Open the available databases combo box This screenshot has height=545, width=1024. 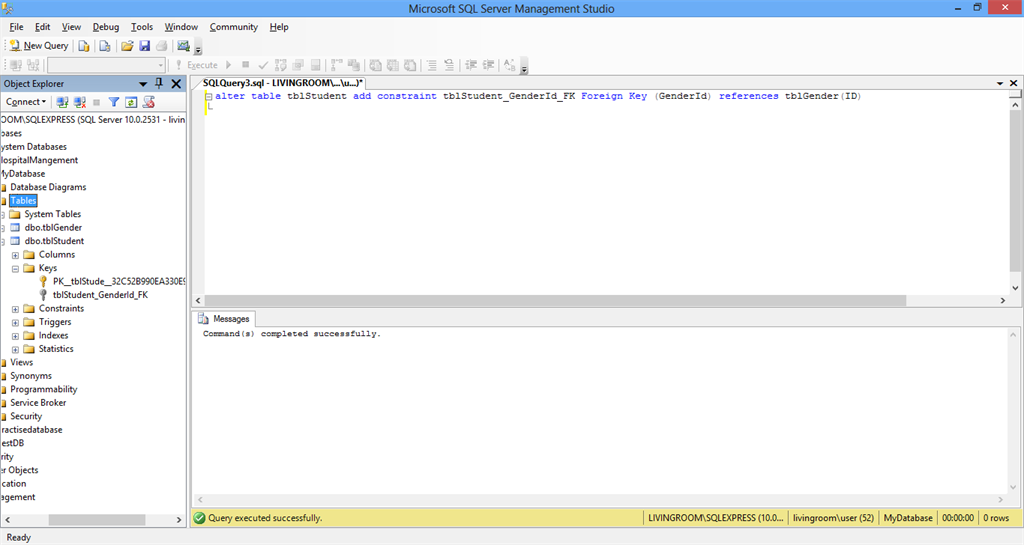(x=106, y=65)
